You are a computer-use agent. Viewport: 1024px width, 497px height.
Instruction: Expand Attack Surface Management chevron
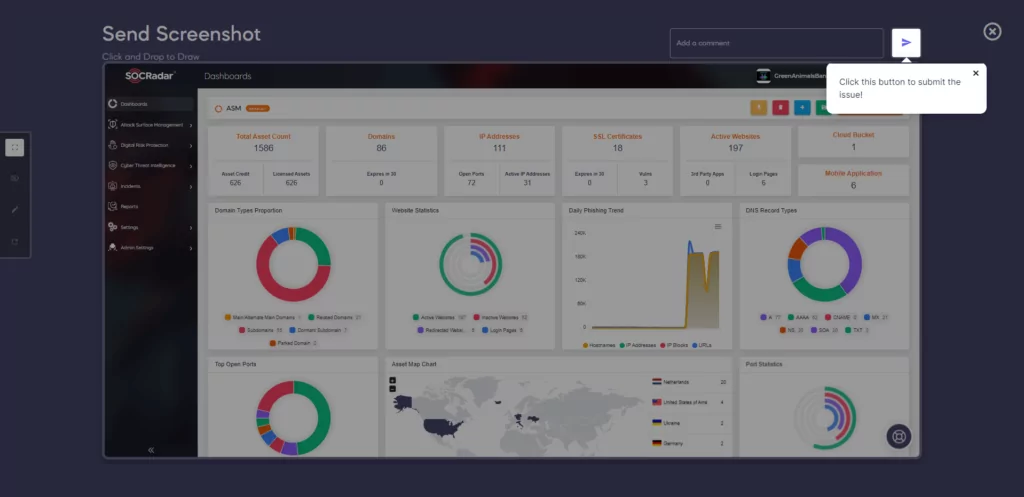191,125
